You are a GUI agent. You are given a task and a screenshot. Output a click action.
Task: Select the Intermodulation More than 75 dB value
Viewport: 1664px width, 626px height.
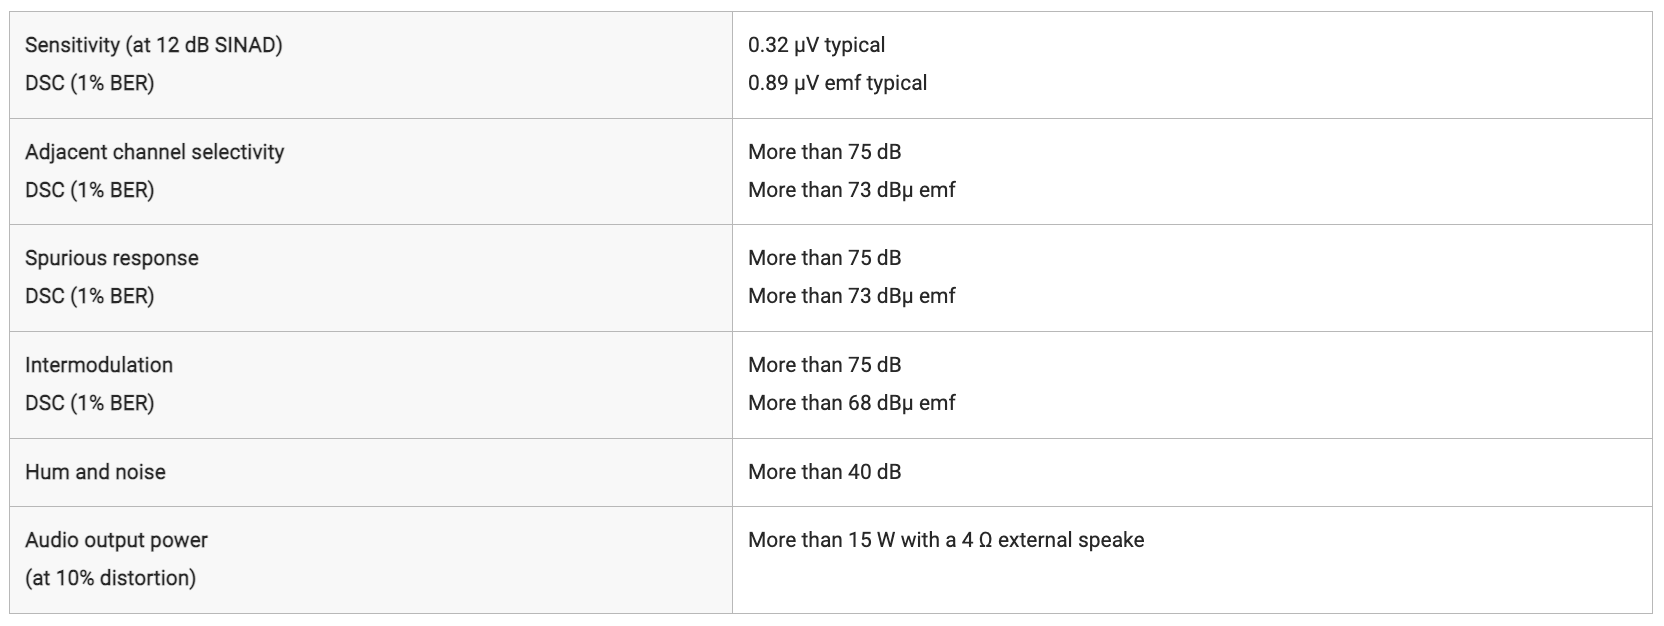click(x=824, y=365)
